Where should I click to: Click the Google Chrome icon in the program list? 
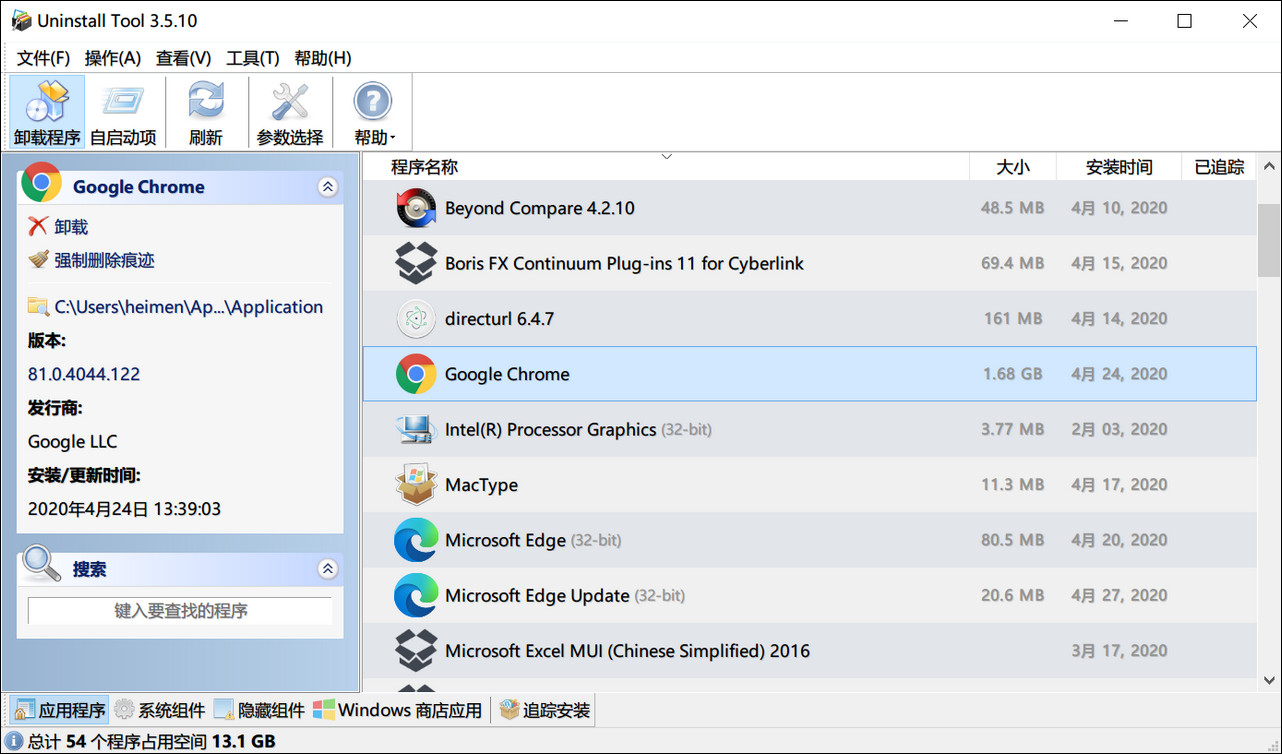coord(416,374)
